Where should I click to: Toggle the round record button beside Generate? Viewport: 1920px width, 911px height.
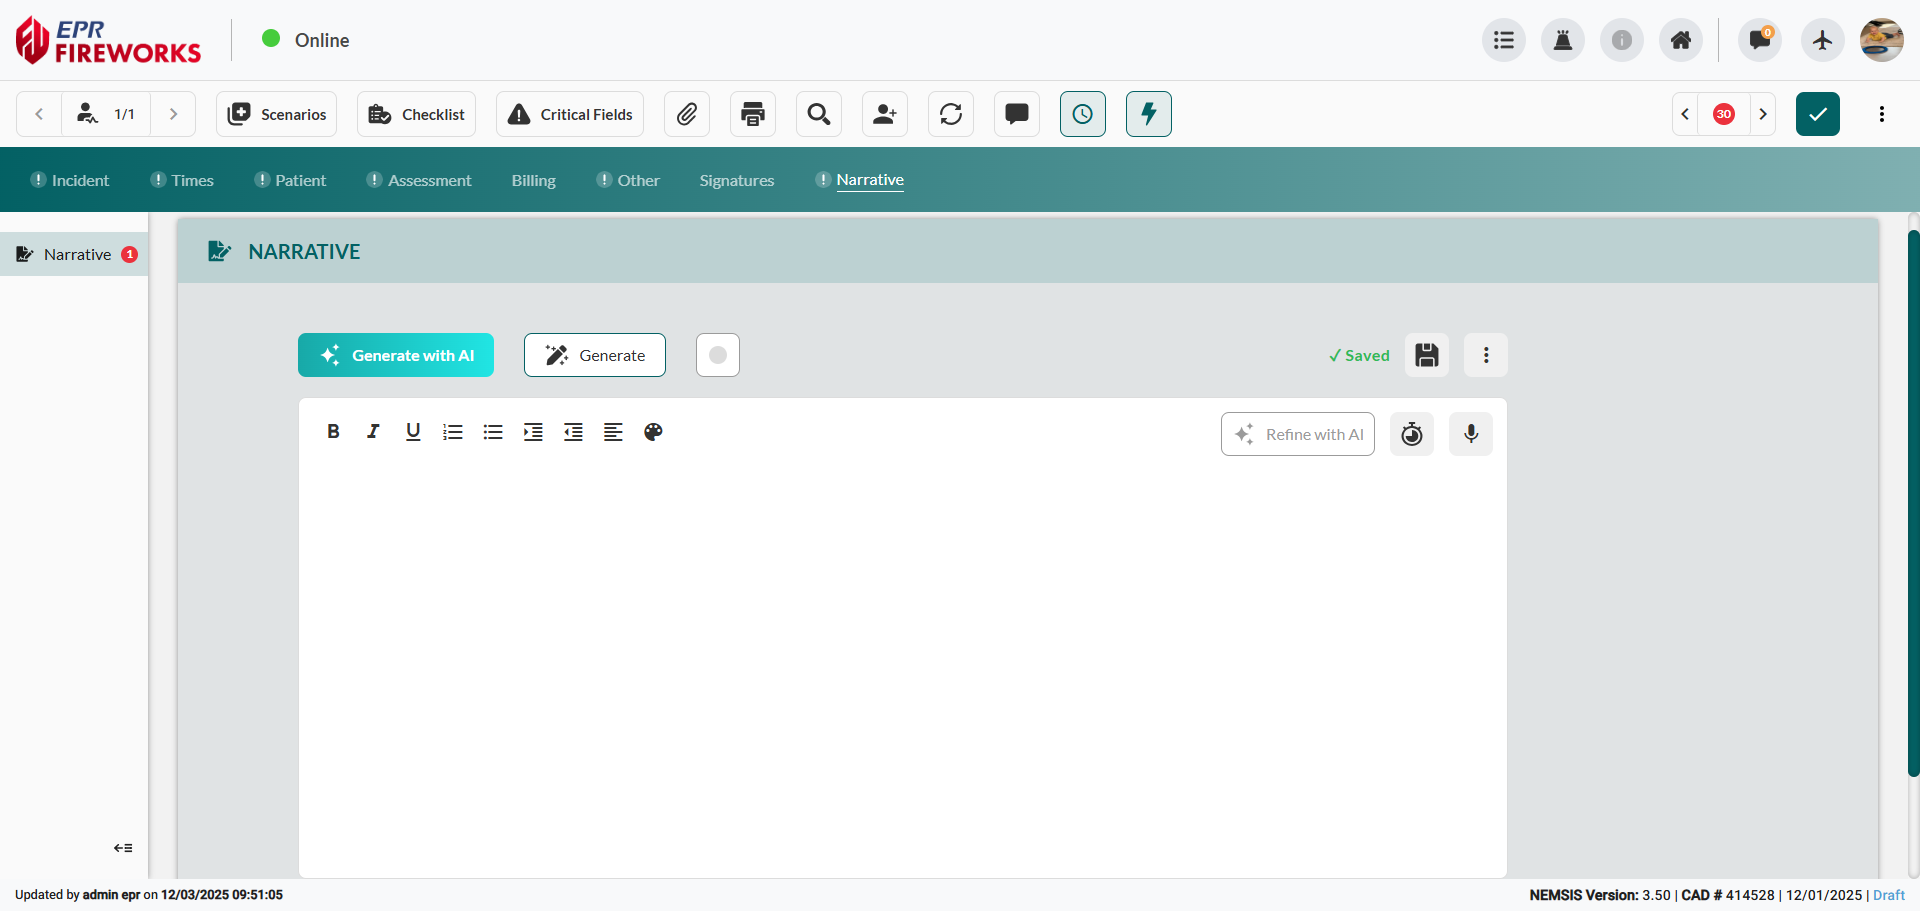(718, 355)
